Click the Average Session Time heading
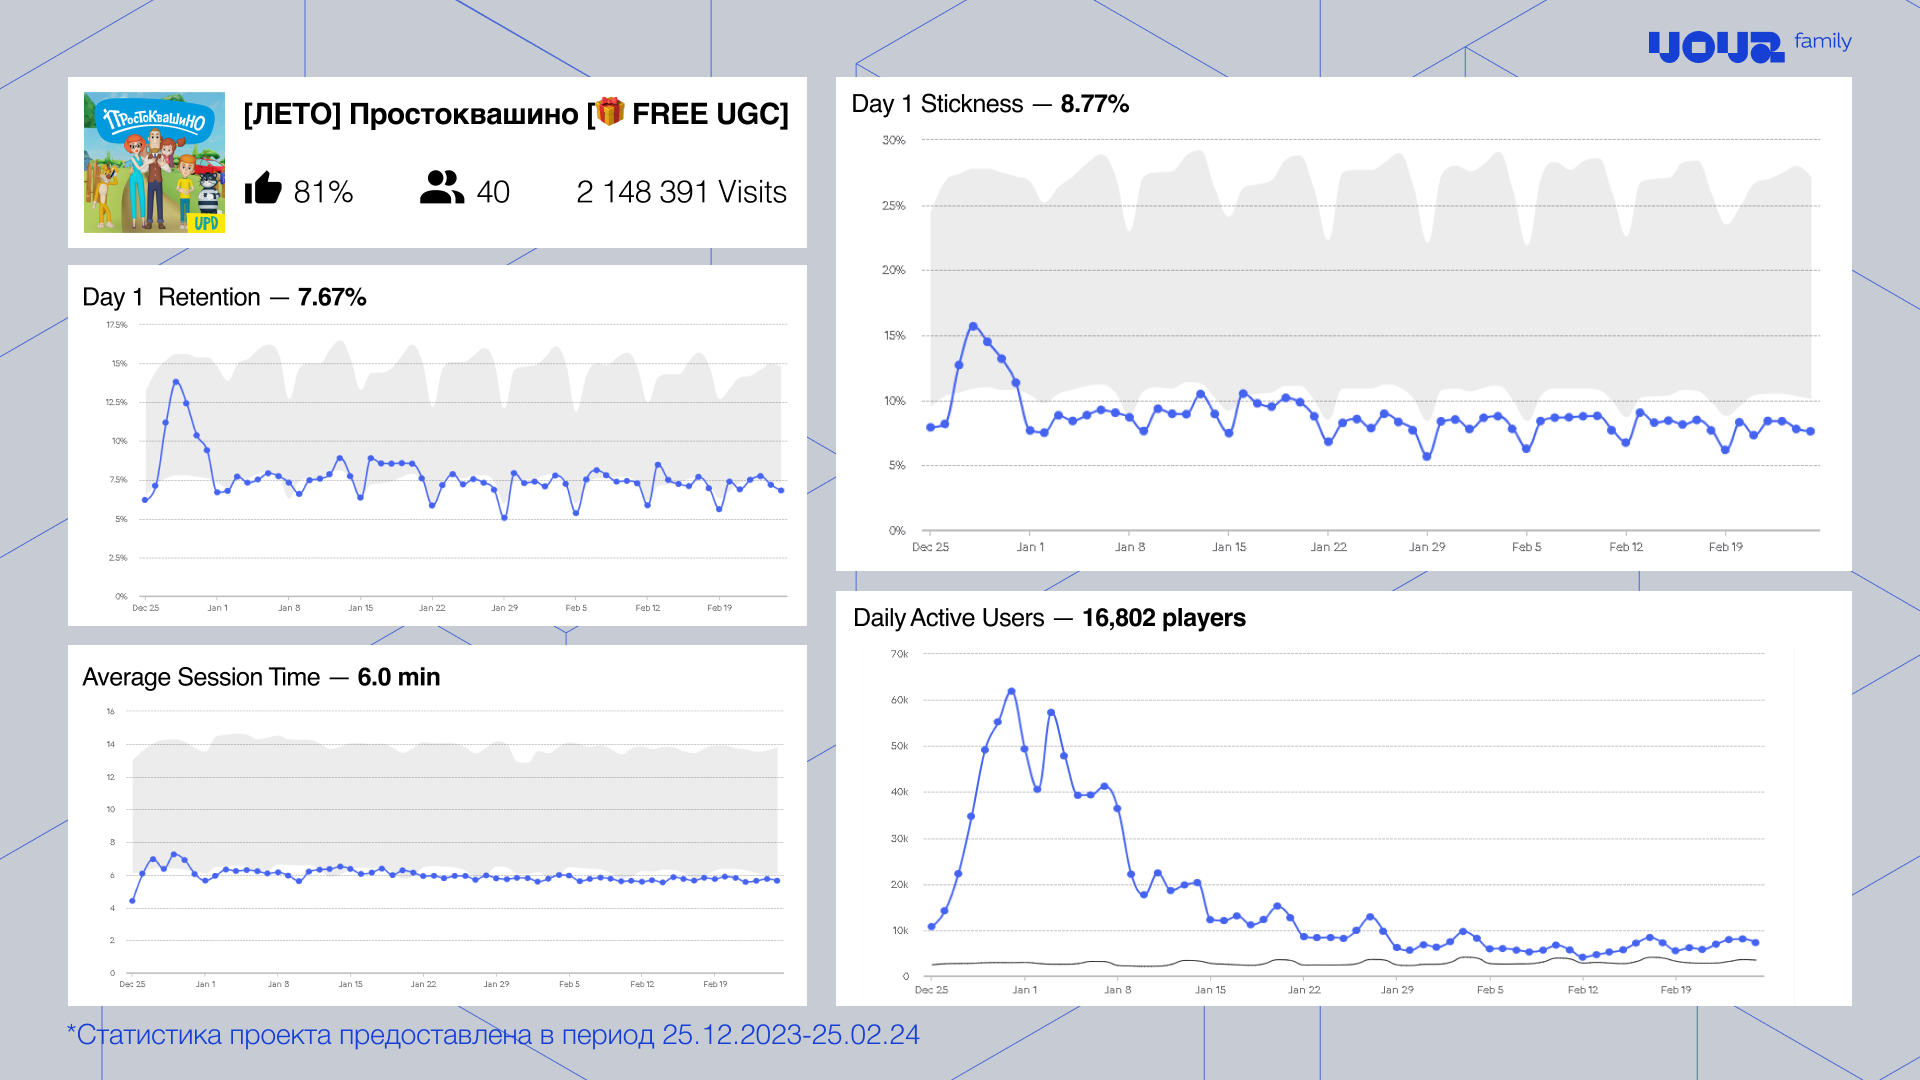The height and width of the screenshot is (1080, 1920). pos(201,677)
